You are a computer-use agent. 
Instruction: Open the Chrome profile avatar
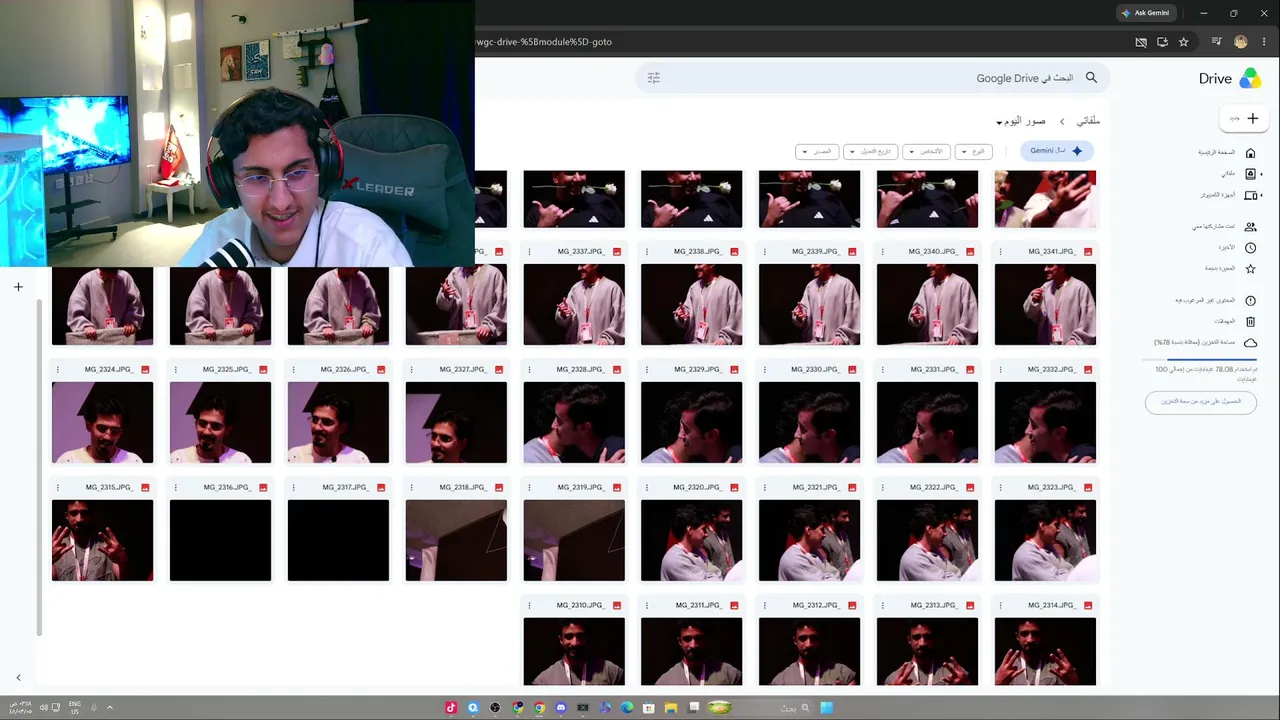(1241, 42)
